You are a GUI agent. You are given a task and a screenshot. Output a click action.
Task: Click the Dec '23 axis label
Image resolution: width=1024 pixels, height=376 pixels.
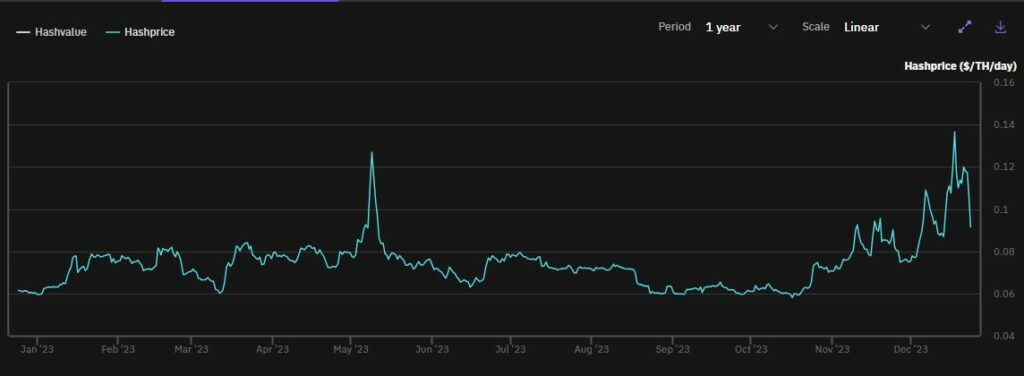[x=911, y=350]
